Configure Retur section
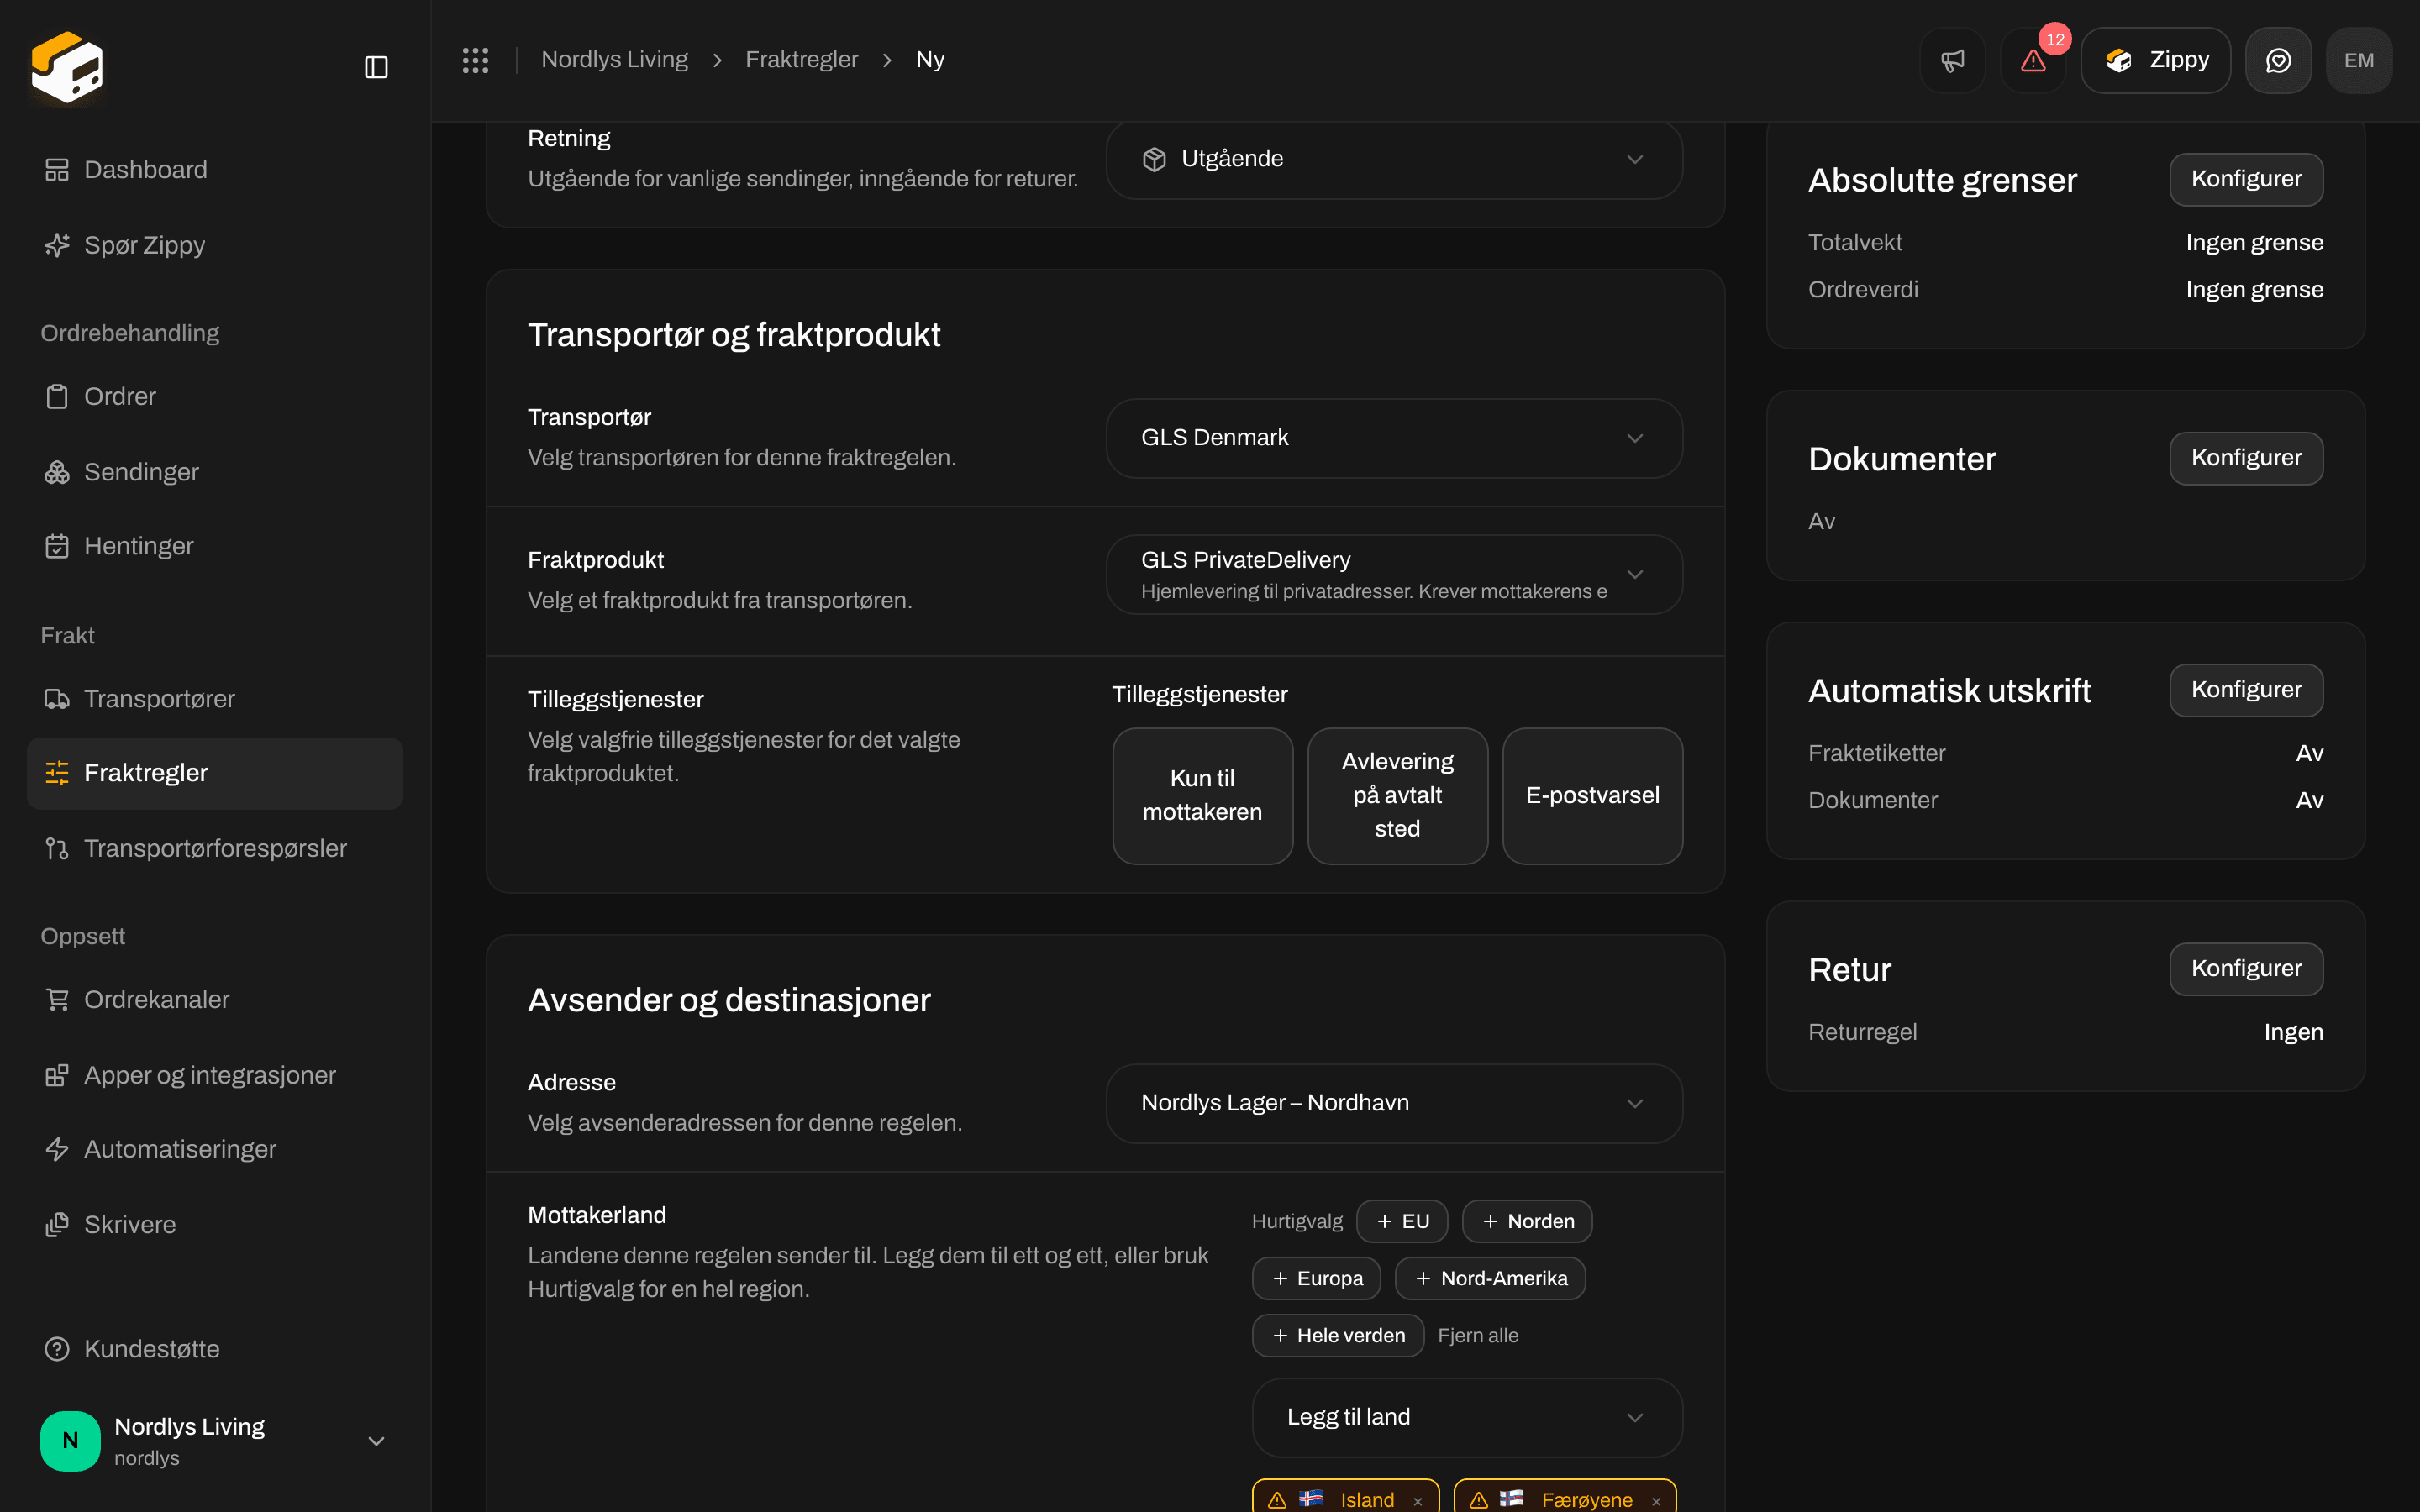The height and width of the screenshot is (1512, 2420). coord(2246,969)
